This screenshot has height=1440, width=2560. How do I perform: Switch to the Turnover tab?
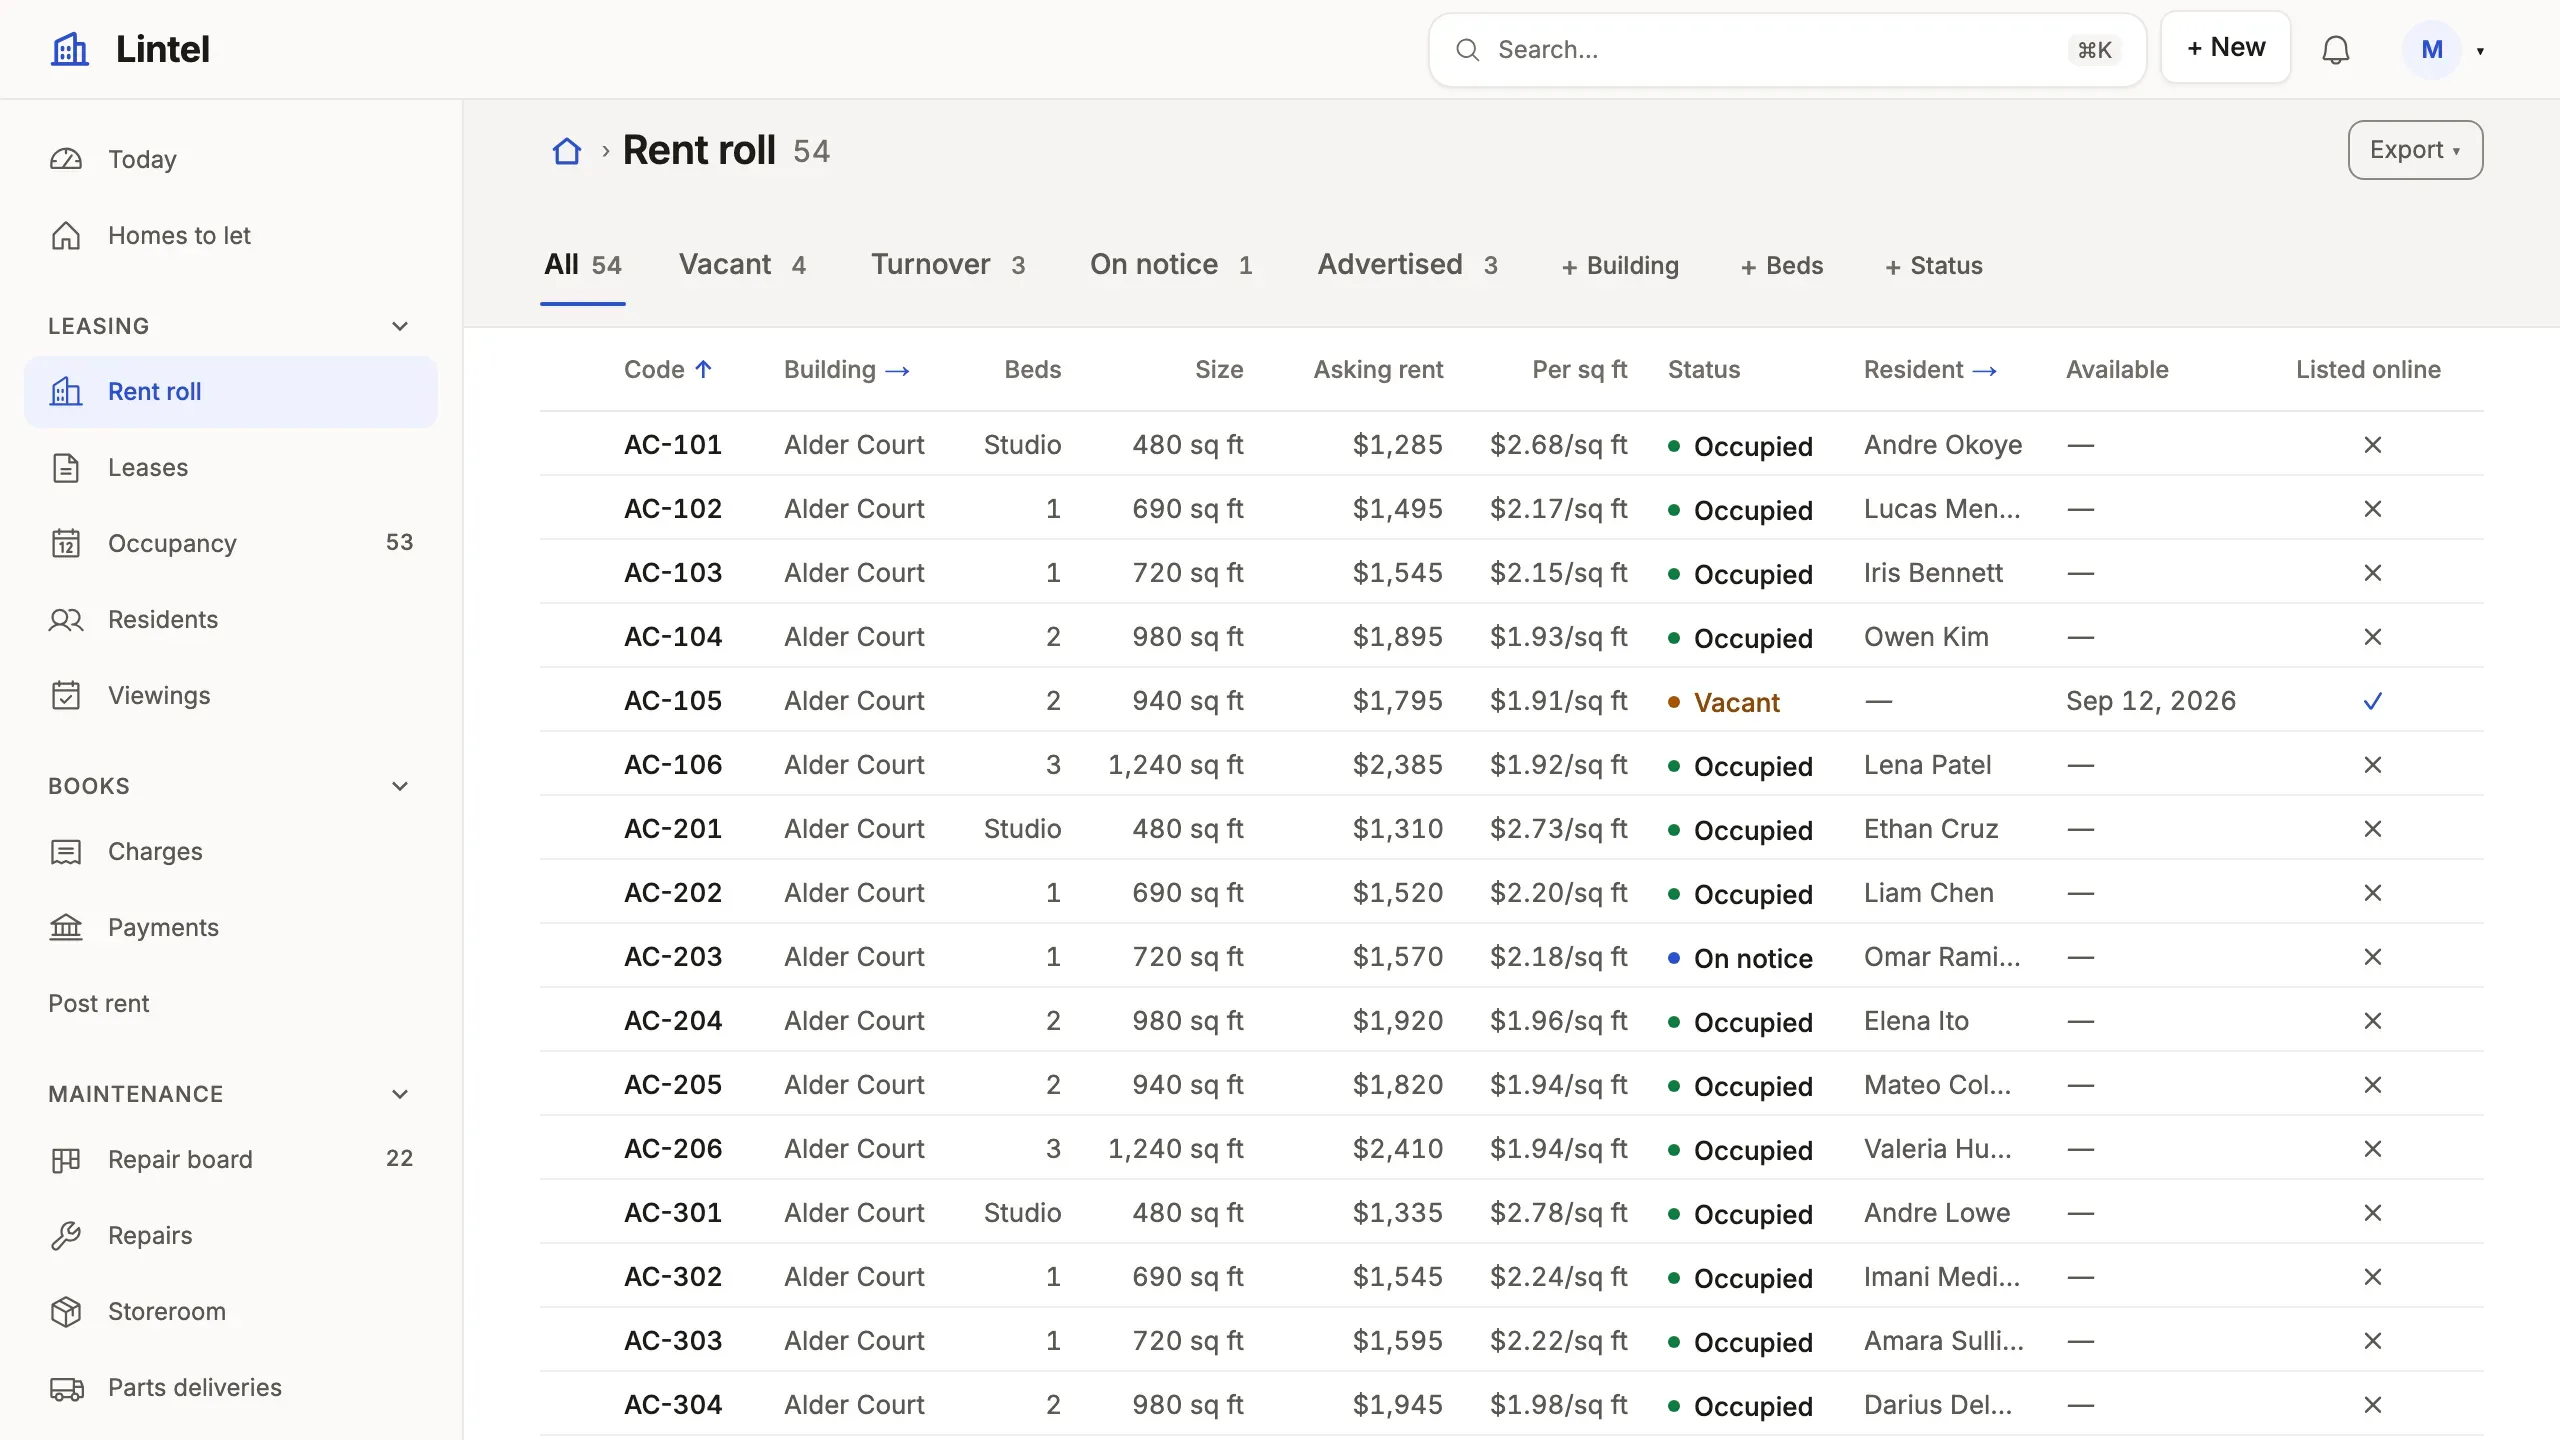coord(948,264)
